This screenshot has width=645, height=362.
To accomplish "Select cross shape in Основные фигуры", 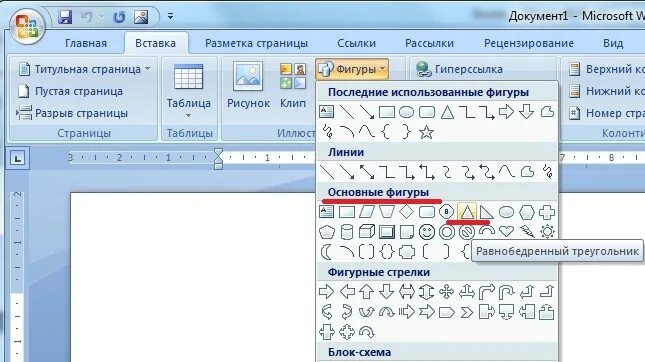I will coord(547,212).
